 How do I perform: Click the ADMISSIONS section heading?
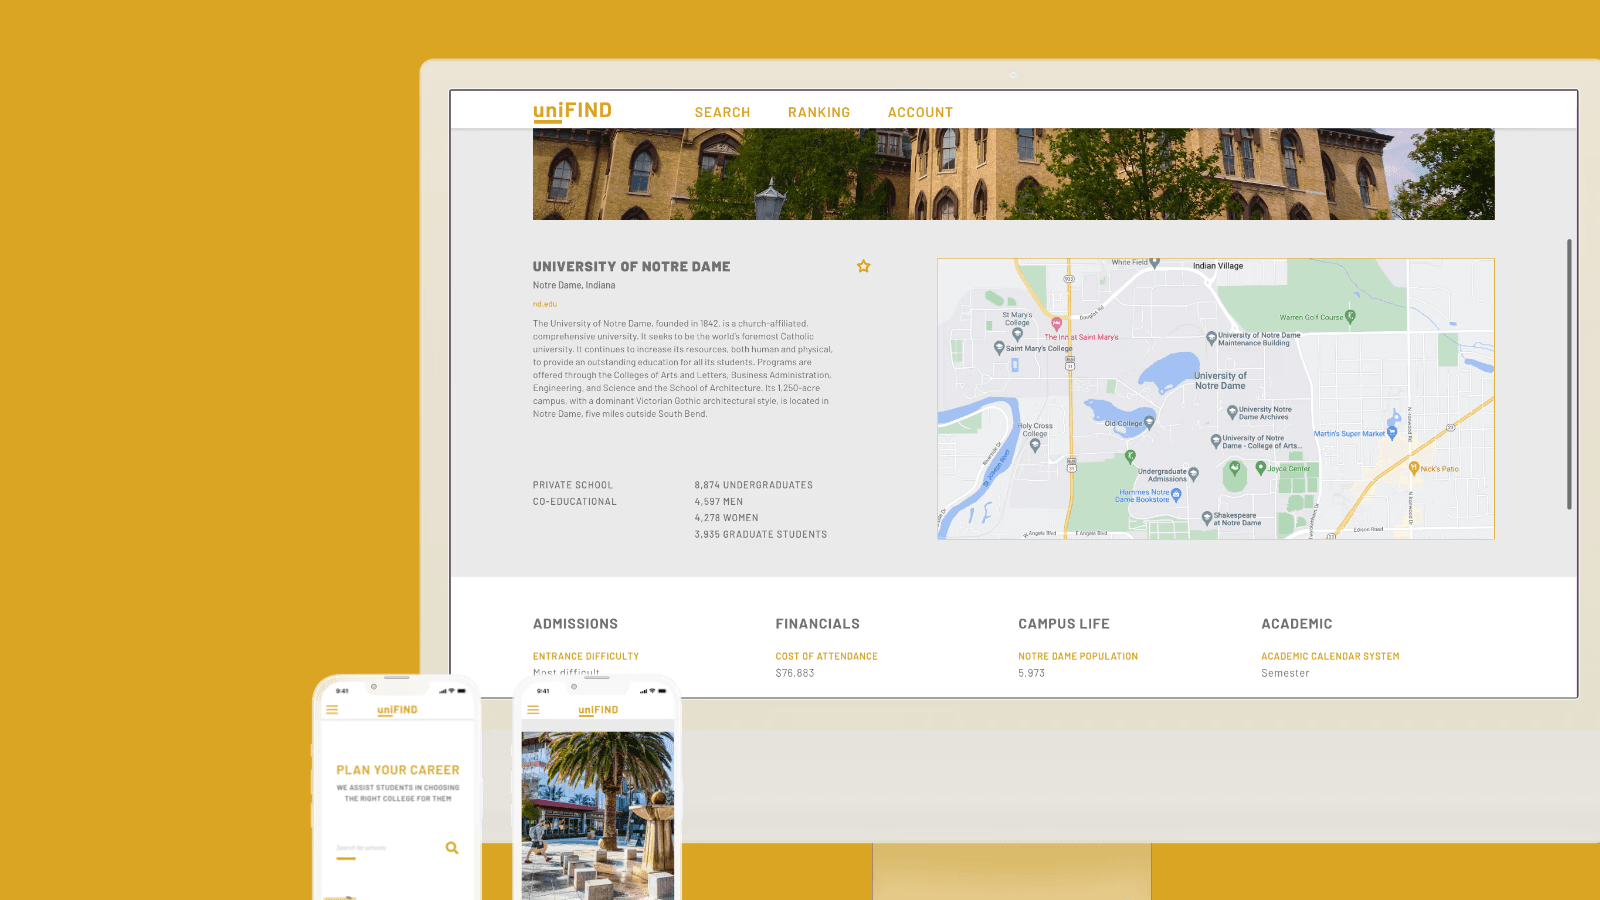pyautogui.click(x=575, y=623)
